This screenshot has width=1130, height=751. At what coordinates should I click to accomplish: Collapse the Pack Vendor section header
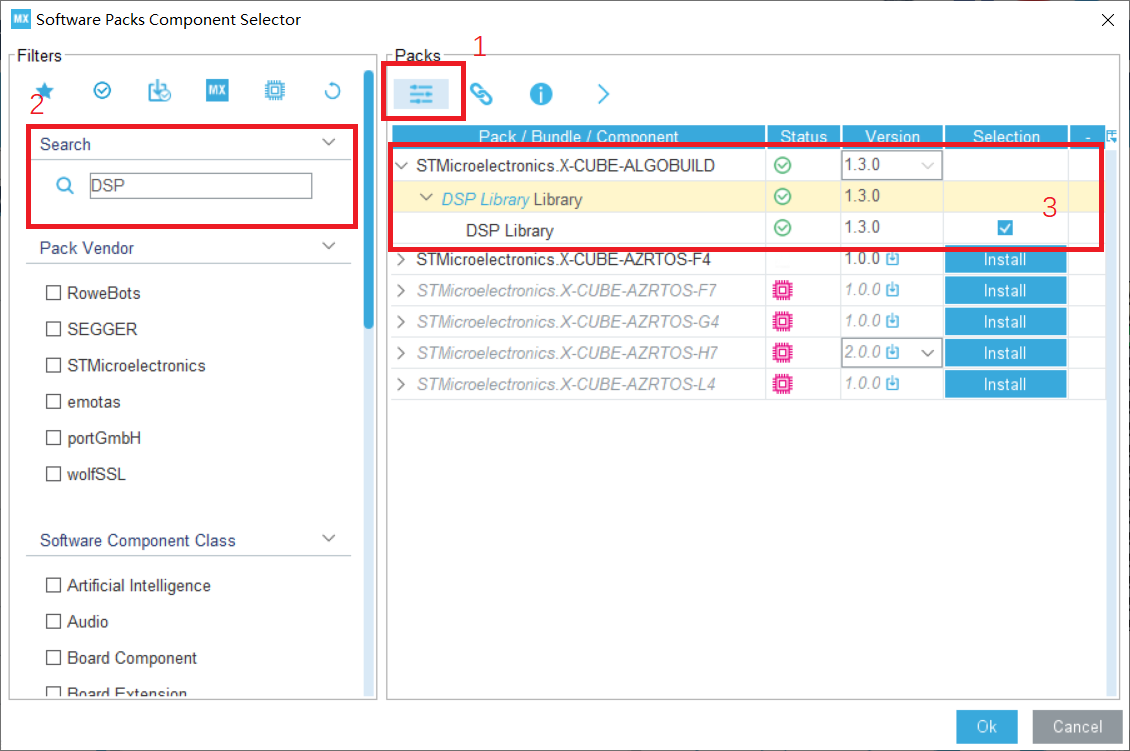tap(329, 247)
